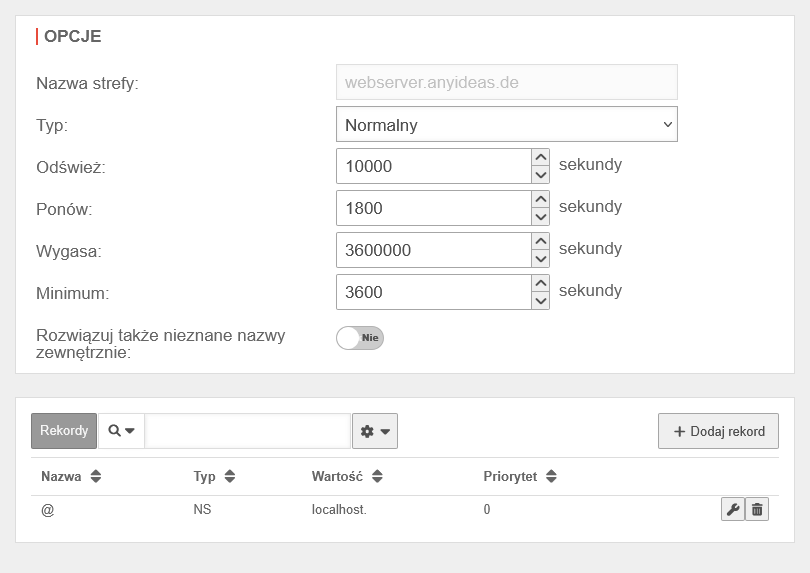Click the wrench edit icon for NS record
This screenshot has height=573, width=810.
733,509
